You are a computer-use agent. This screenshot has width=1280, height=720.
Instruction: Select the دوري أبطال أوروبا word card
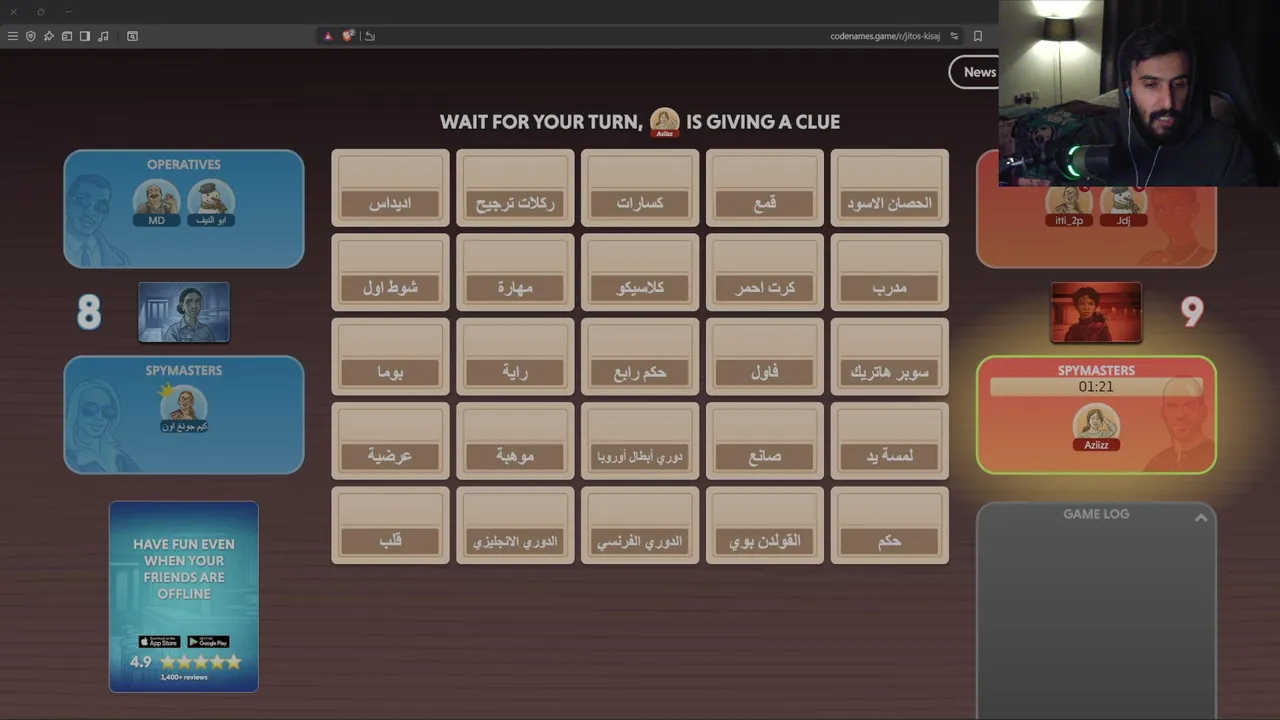640,441
